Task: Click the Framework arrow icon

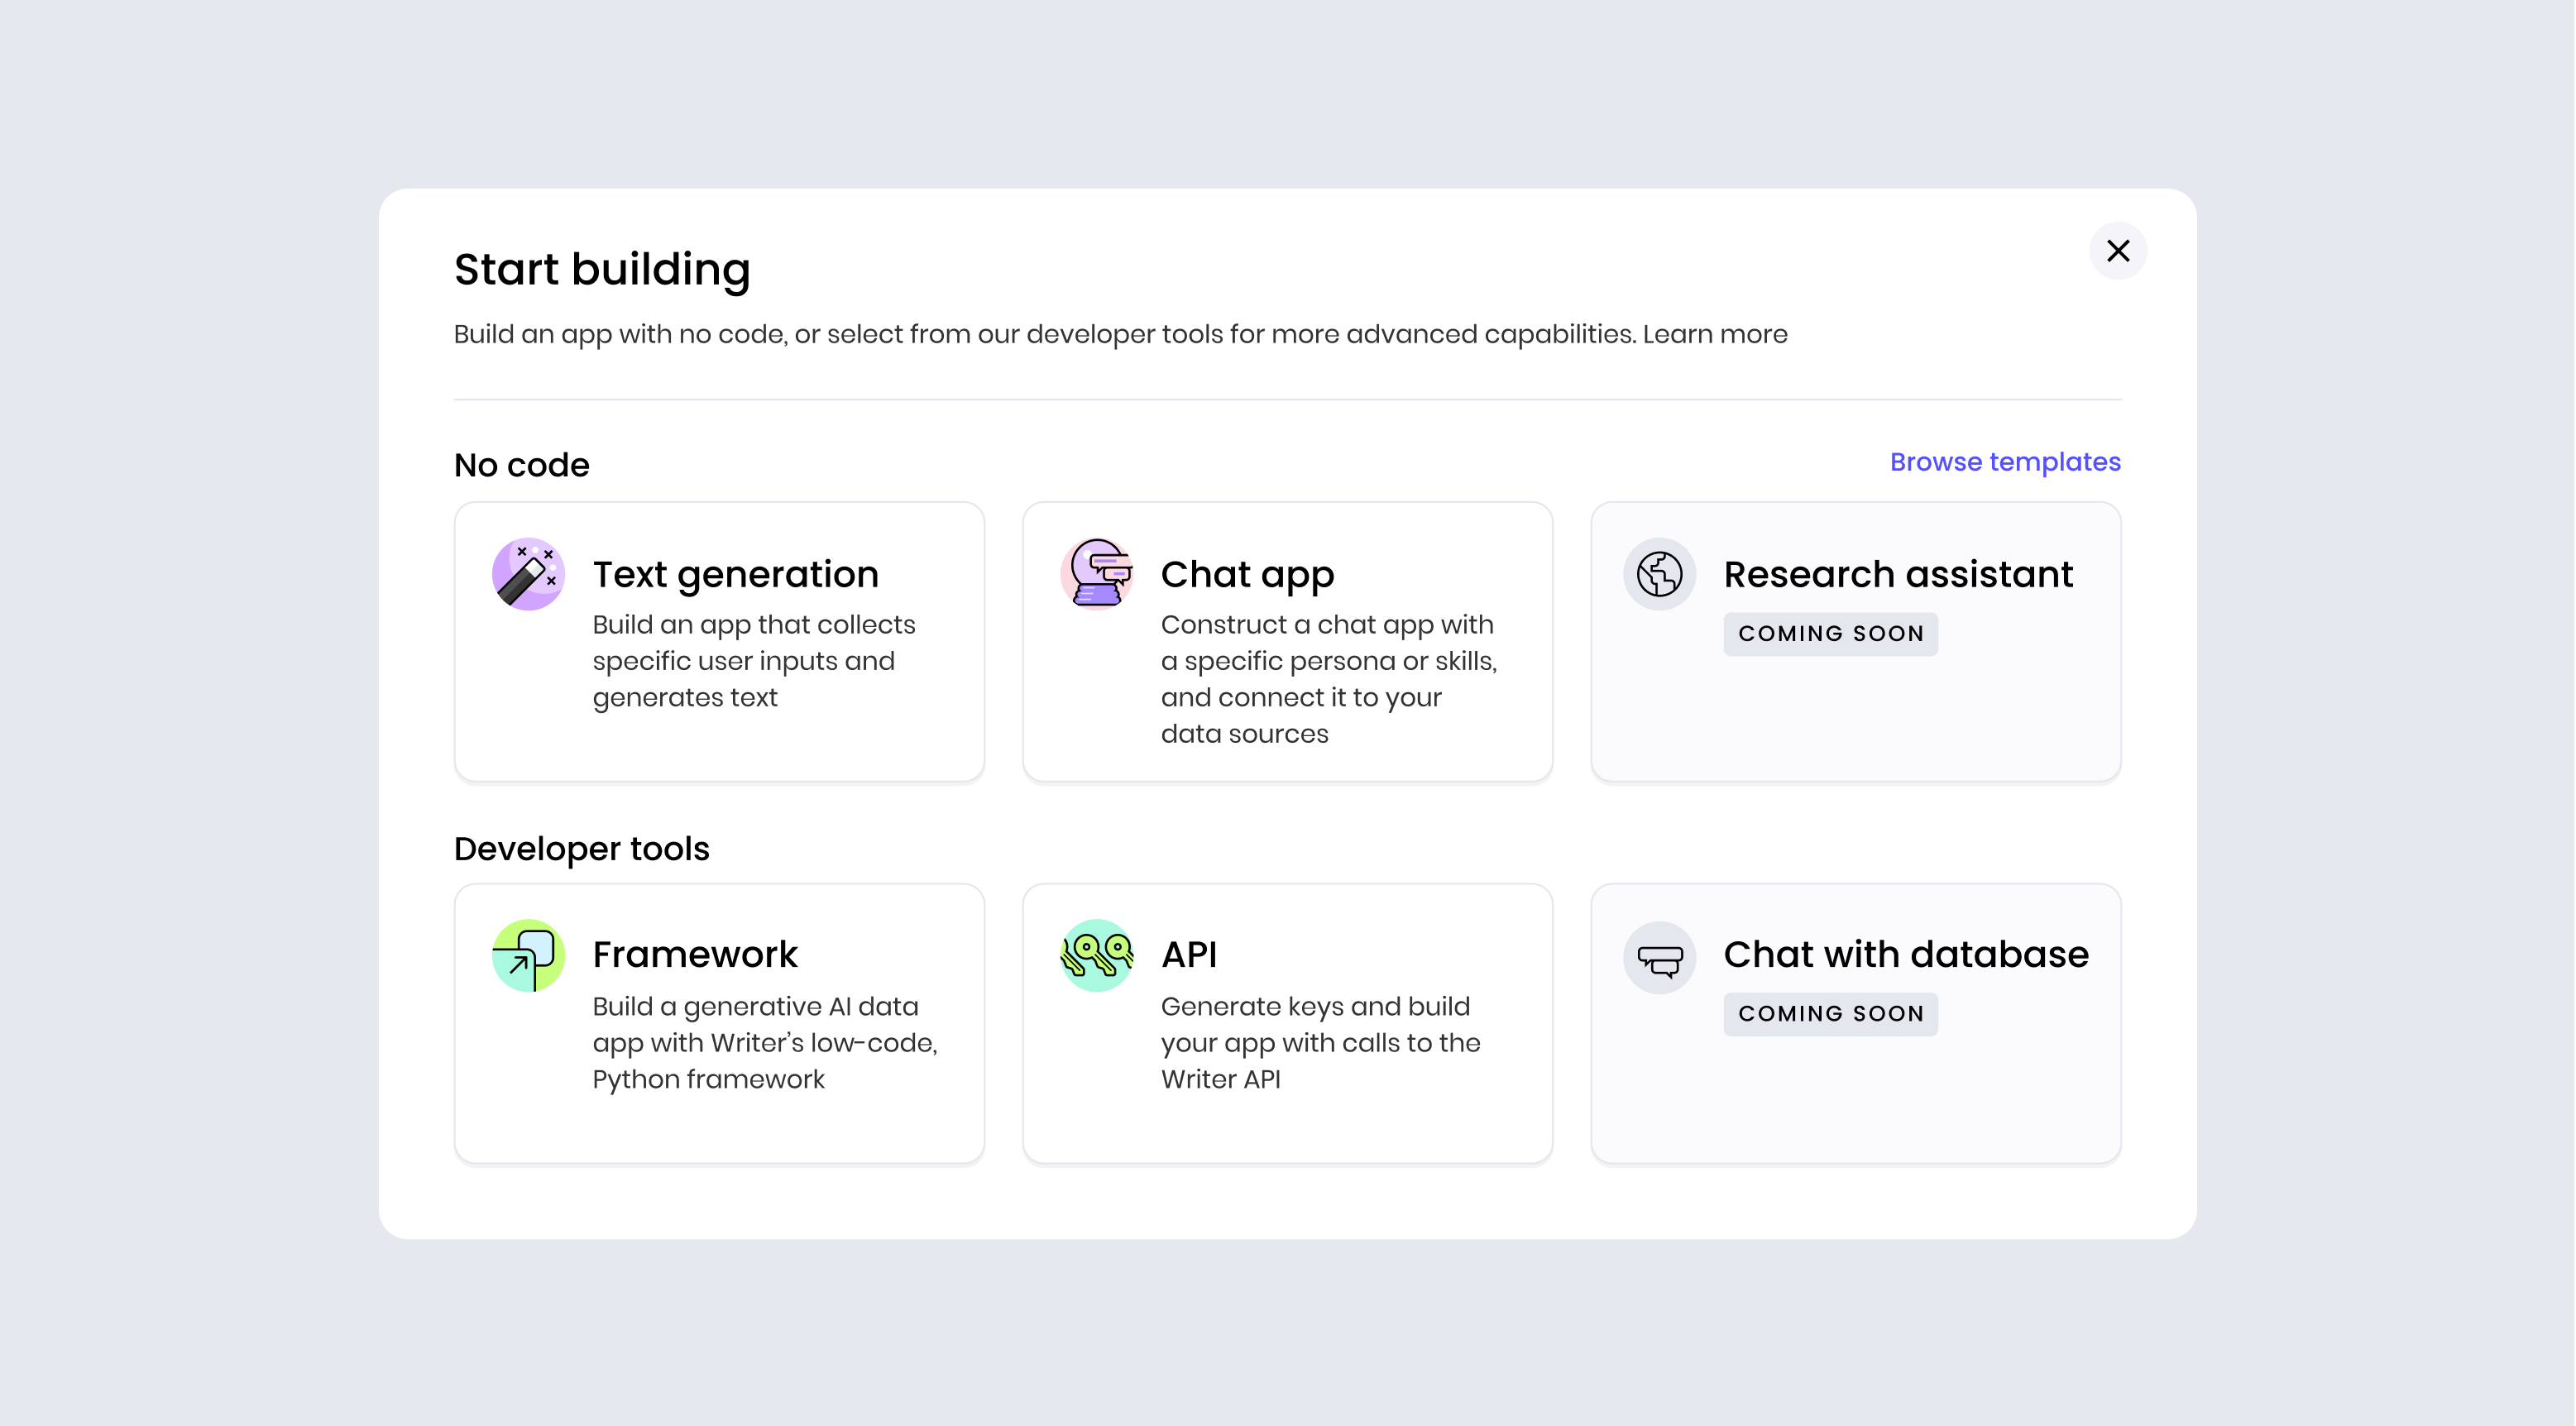Action: click(528, 955)
